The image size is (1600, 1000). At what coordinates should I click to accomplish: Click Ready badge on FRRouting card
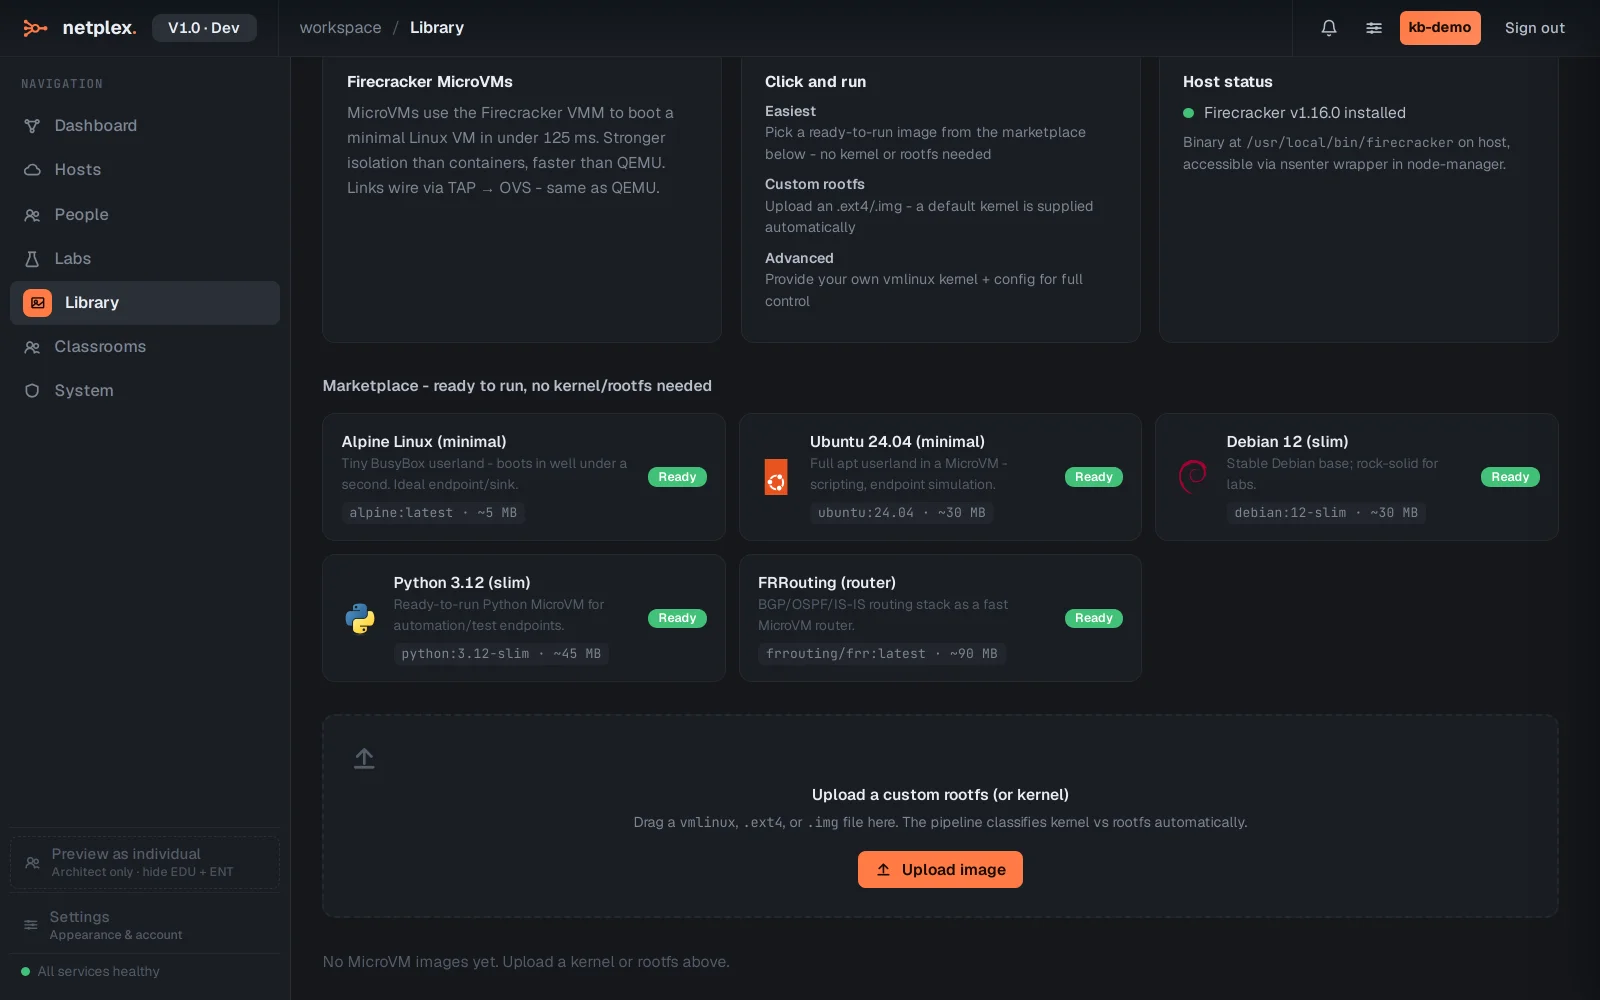tap(1094, 618)
